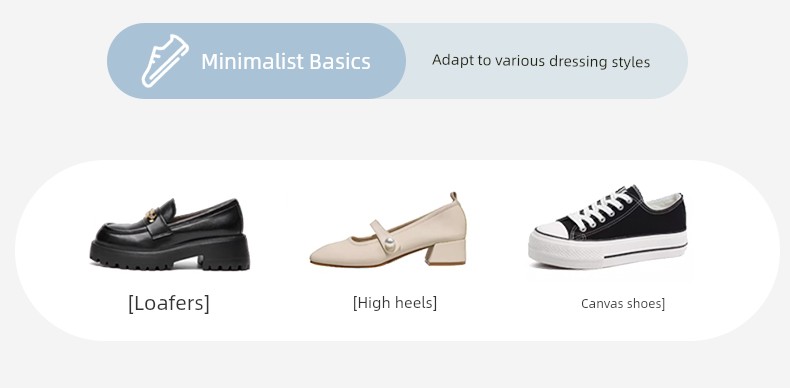Click "Adapt to various dressing styles" text
The image size is (790, 388).
(541, 61)
